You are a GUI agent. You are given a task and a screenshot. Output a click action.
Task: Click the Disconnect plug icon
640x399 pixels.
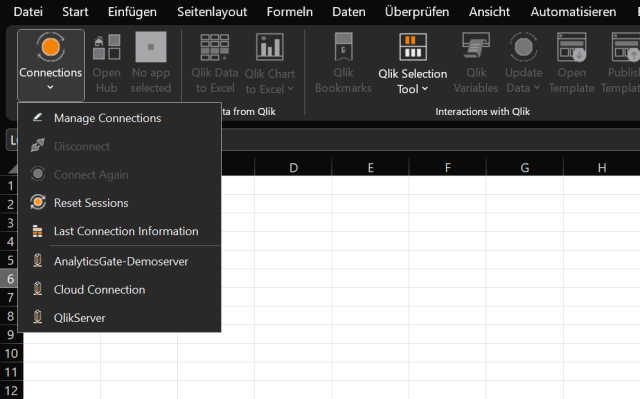[38, 145]
